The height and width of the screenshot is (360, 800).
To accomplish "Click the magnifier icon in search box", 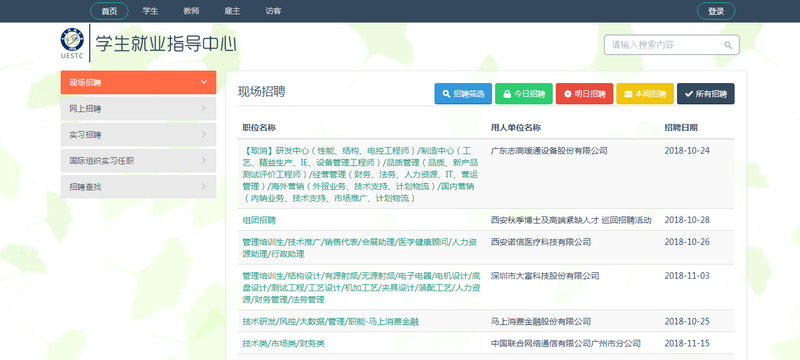I will 728,45.
